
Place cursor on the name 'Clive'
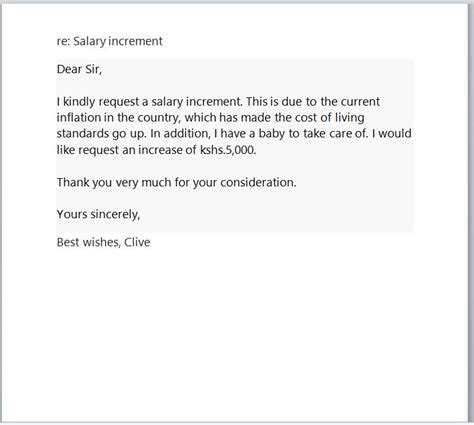click(x=137, y=242)
